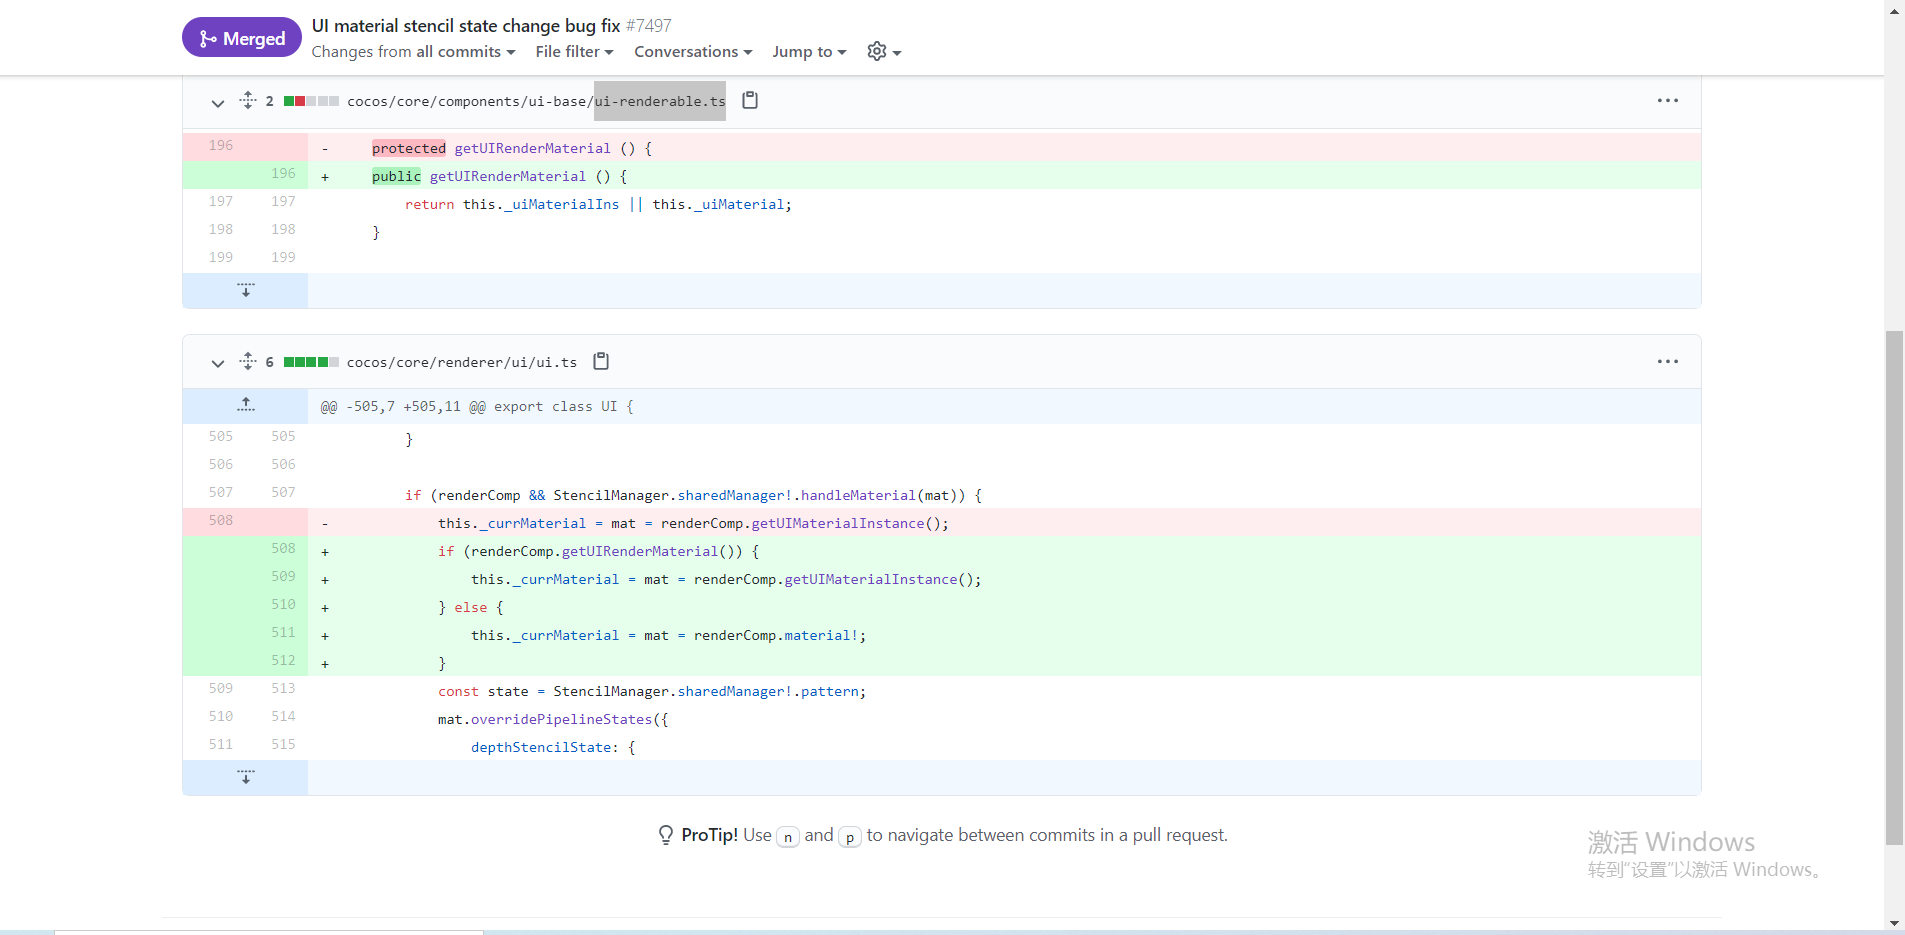Open the Jump to dropdown

tap(809, 52)
